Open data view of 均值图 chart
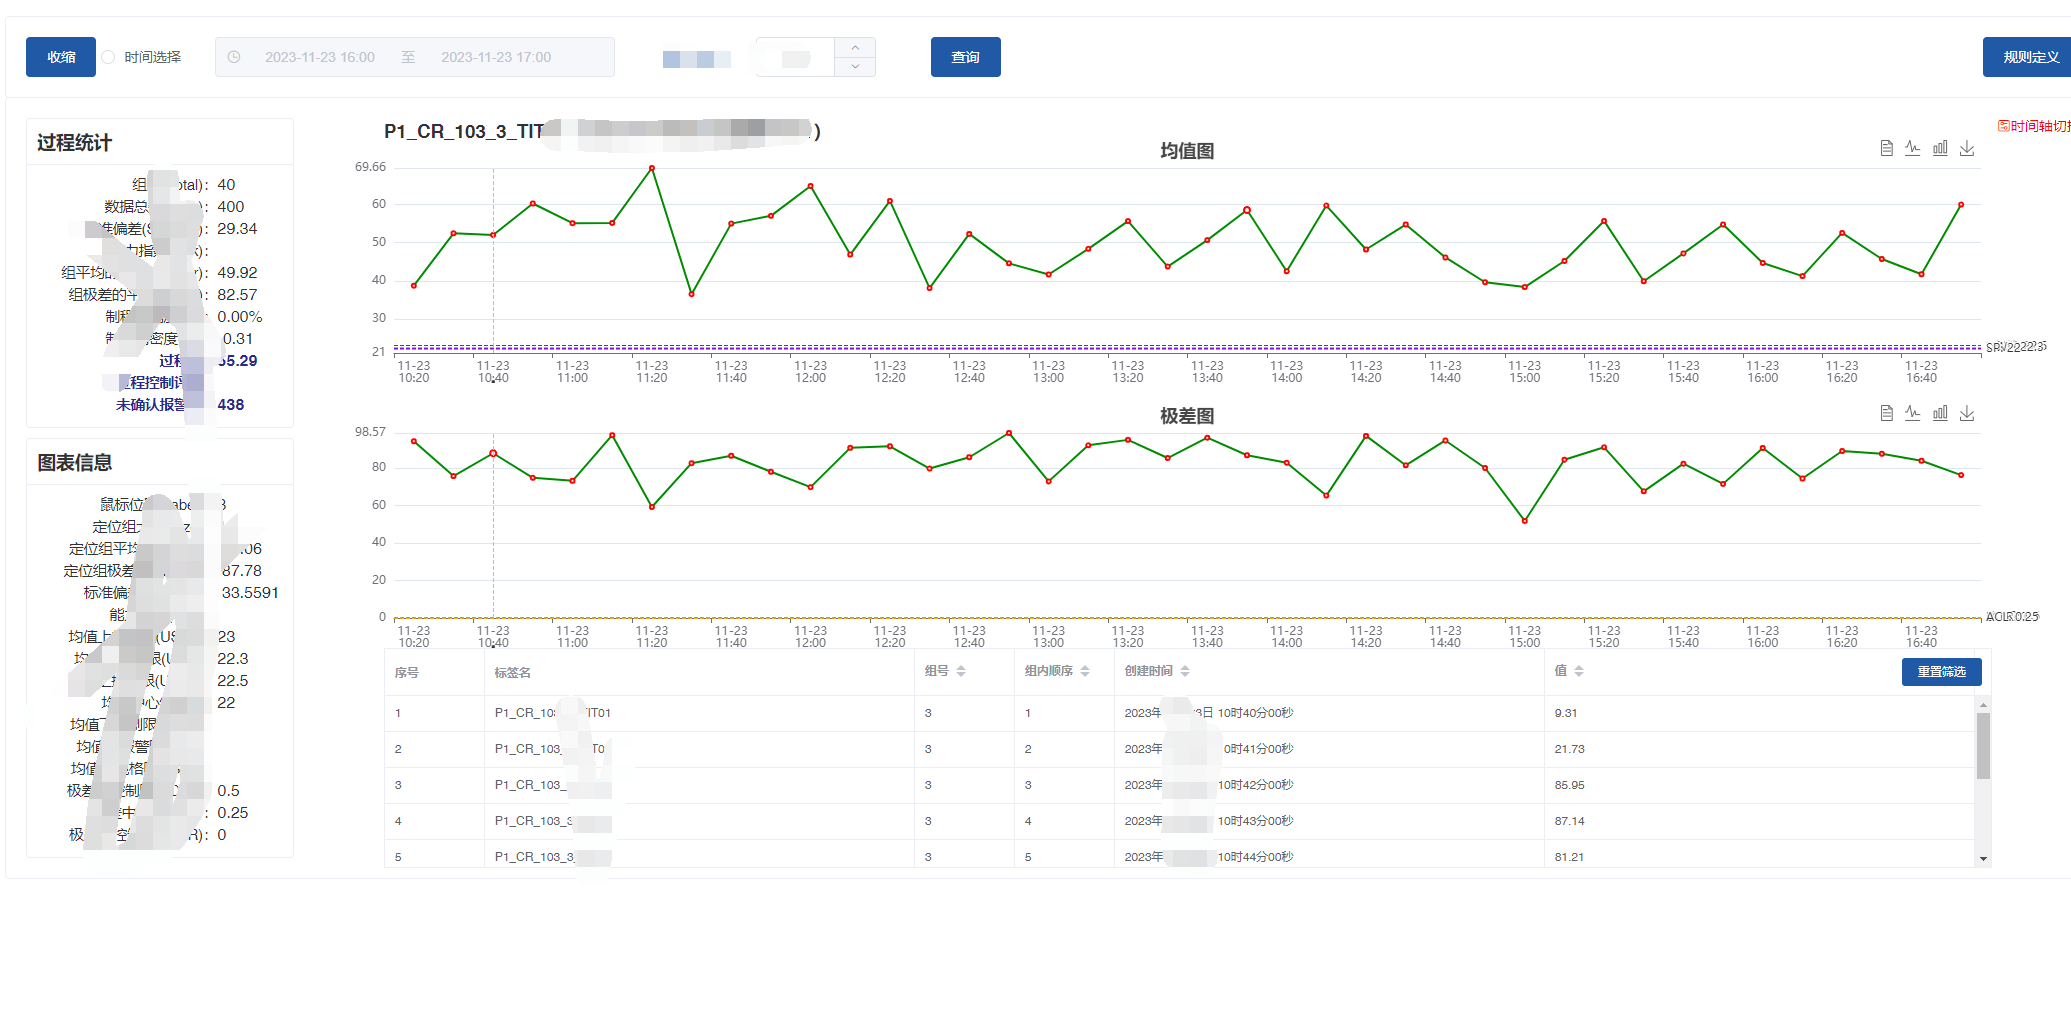 [1886, 148]
